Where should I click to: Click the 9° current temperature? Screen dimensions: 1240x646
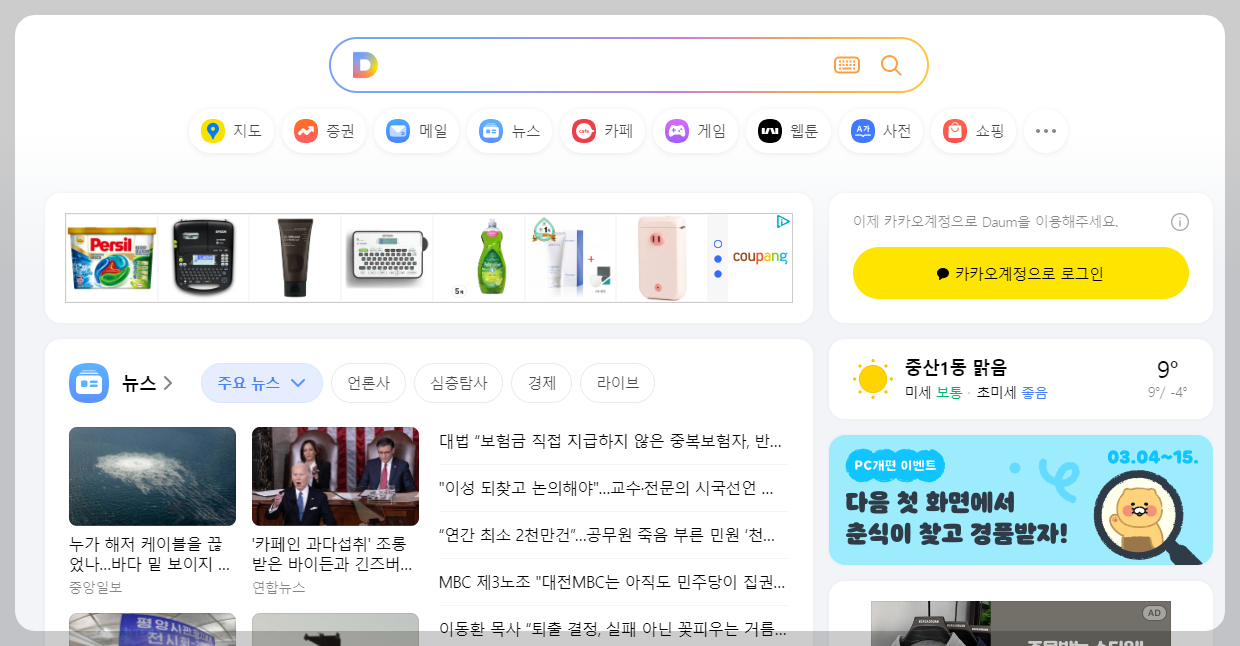pyautogui.click(x=1168, y=369)
